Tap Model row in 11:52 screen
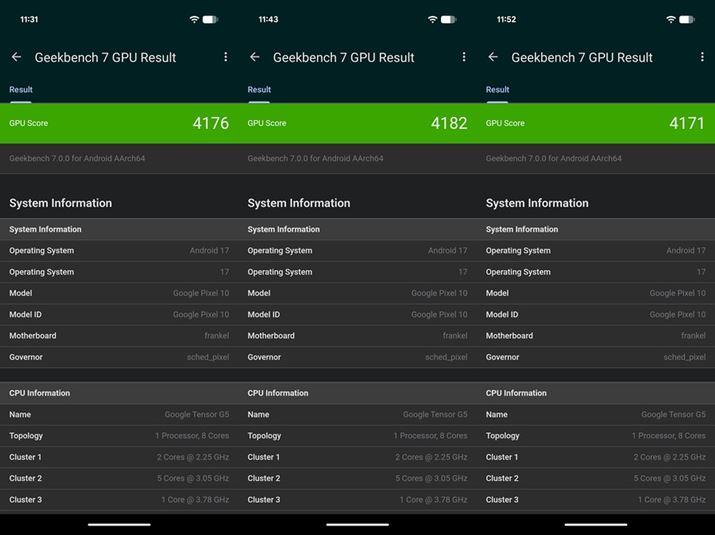This screenshot has height=535, width=715. coord(596,293)
